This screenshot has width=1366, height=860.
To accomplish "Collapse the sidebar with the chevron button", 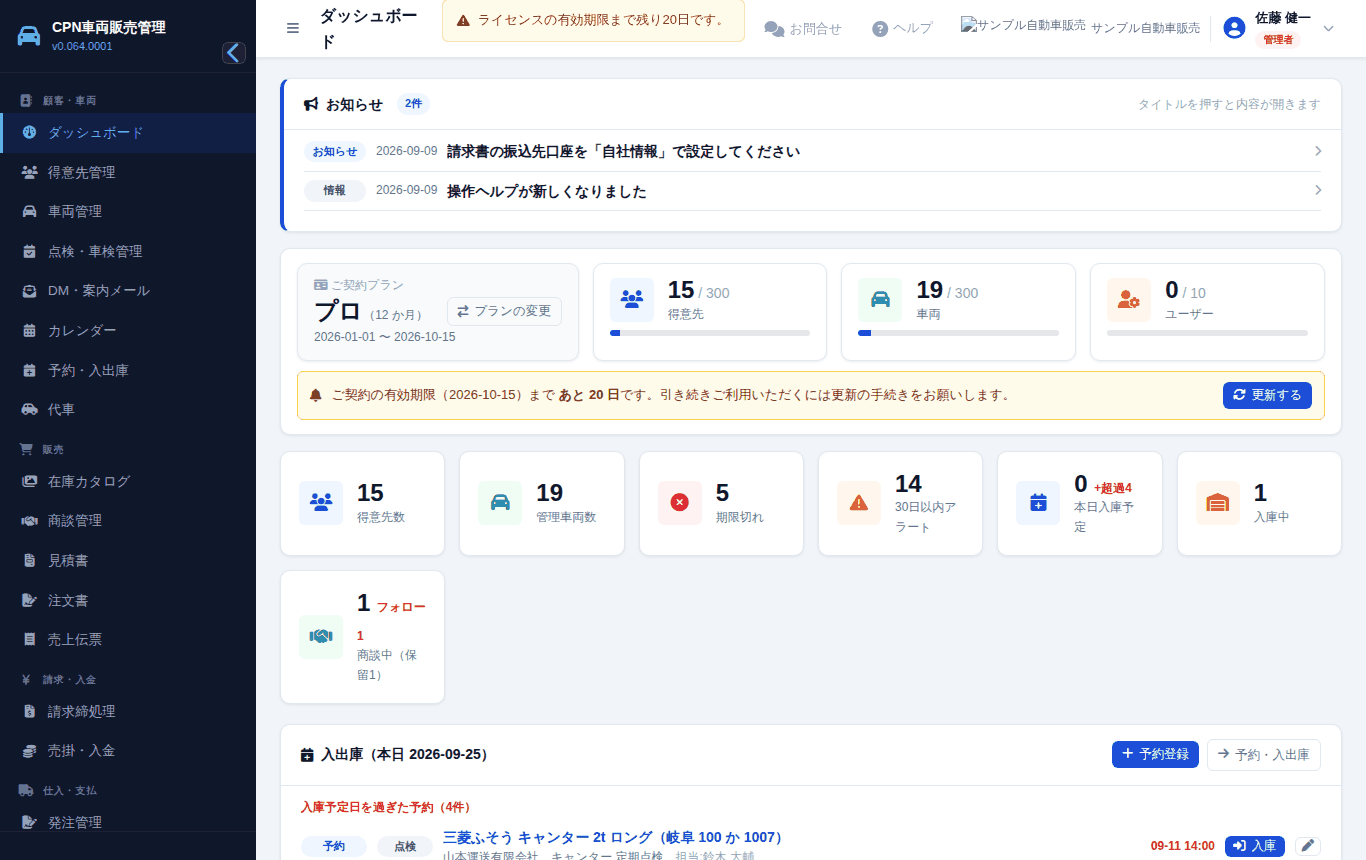I will 234,53.
